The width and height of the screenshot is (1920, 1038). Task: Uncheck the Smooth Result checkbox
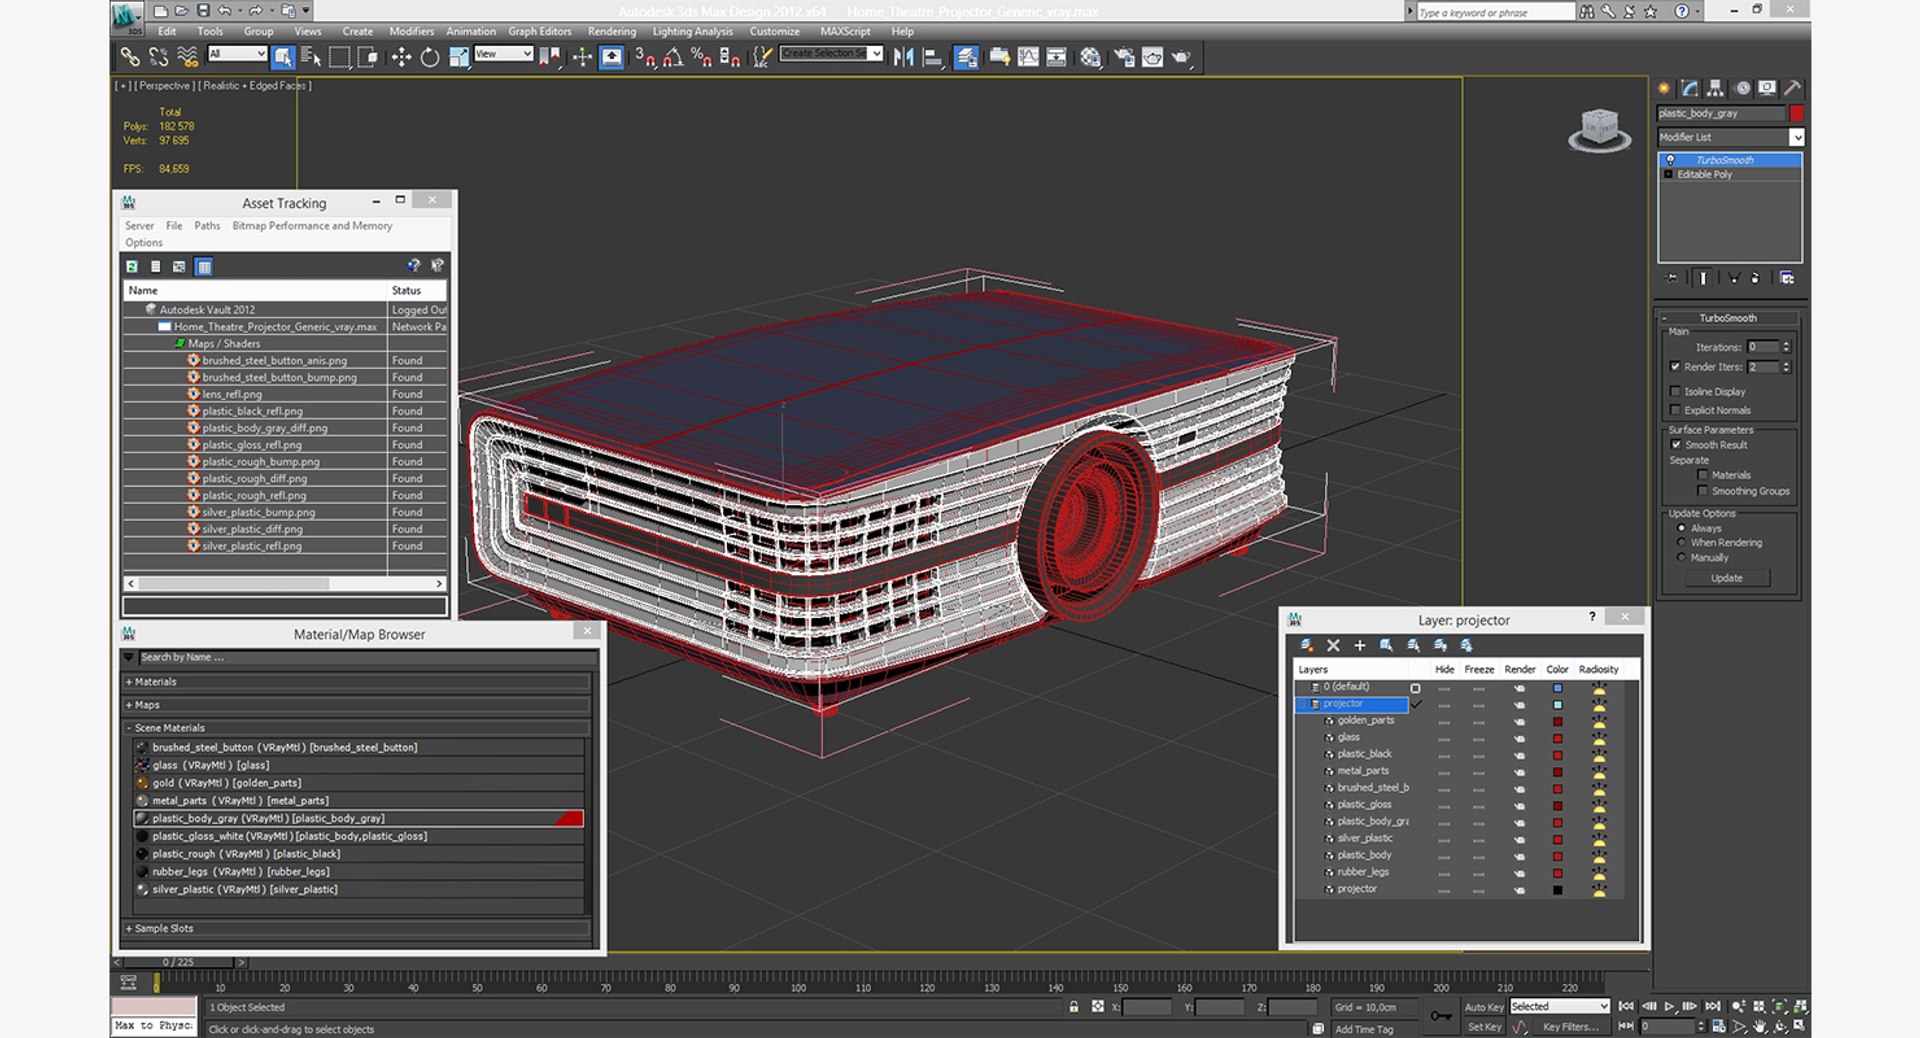pyautogui.click(x=1676, y=445)
